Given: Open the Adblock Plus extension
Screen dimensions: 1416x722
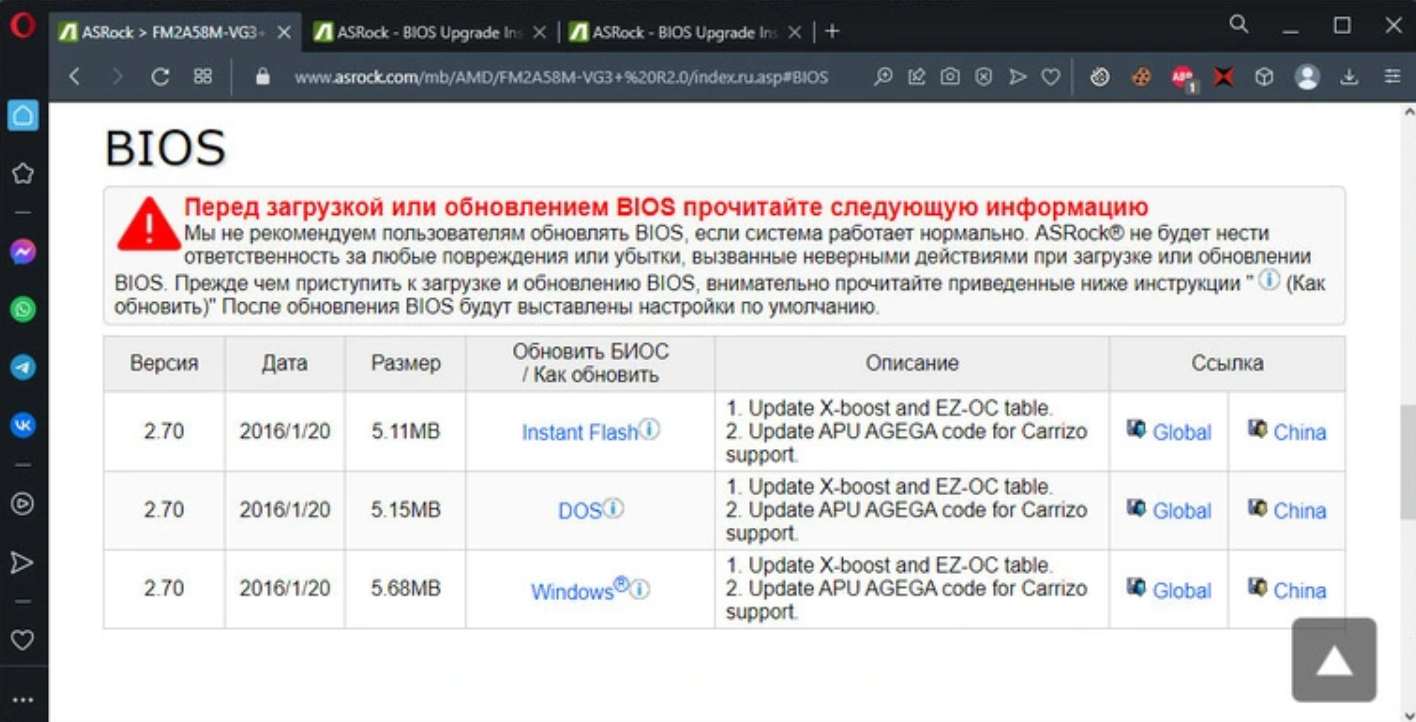Looking at the screenshot, I should point(1183,77).
